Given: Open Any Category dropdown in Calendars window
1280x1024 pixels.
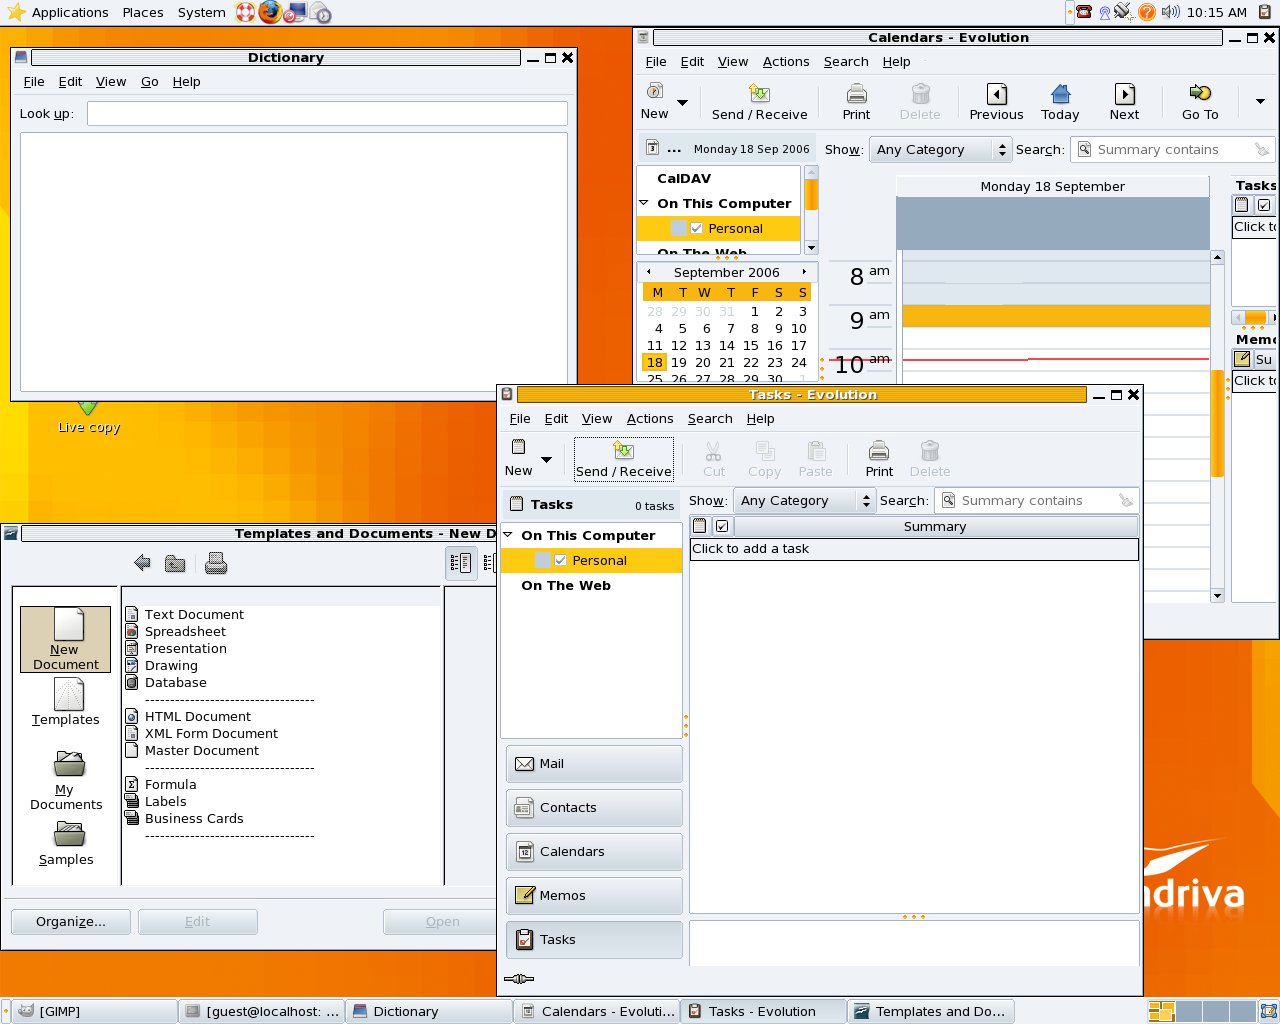Looking at the screenshot, I should [940, 149].
